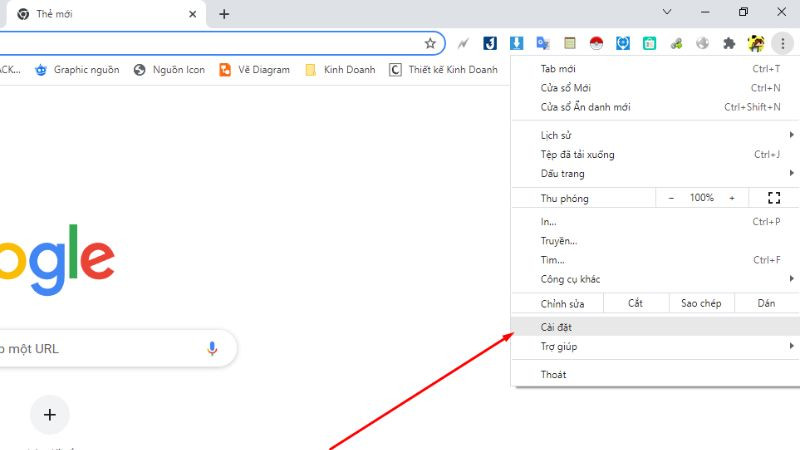The width and height of the screenshot is (800, 450).
Task: Select 'Tab mới' in the menu
Action: tap(655, 69)
